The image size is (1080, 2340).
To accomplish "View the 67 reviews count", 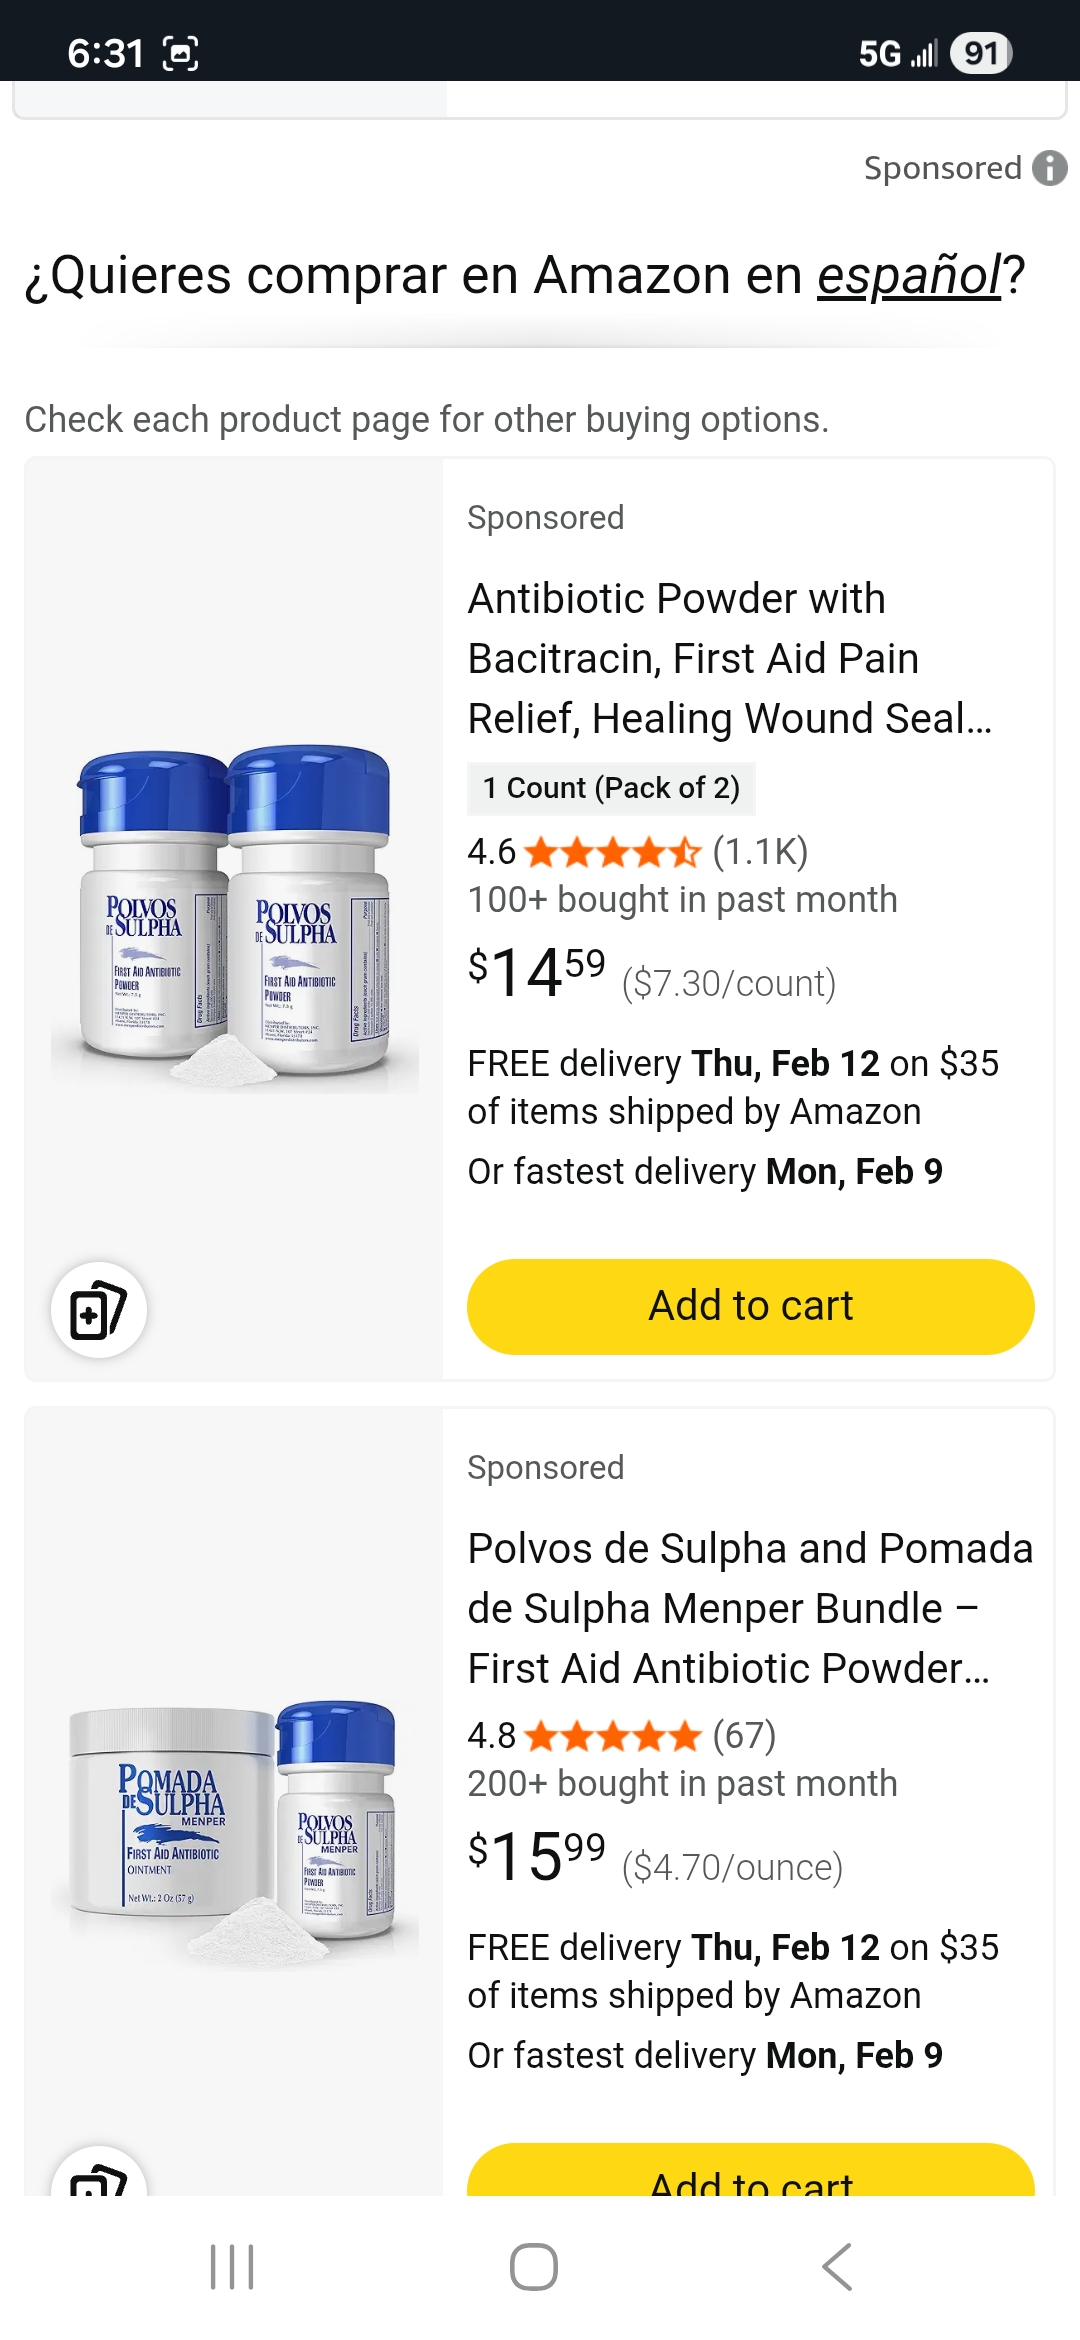I will tap(744, 1736).
